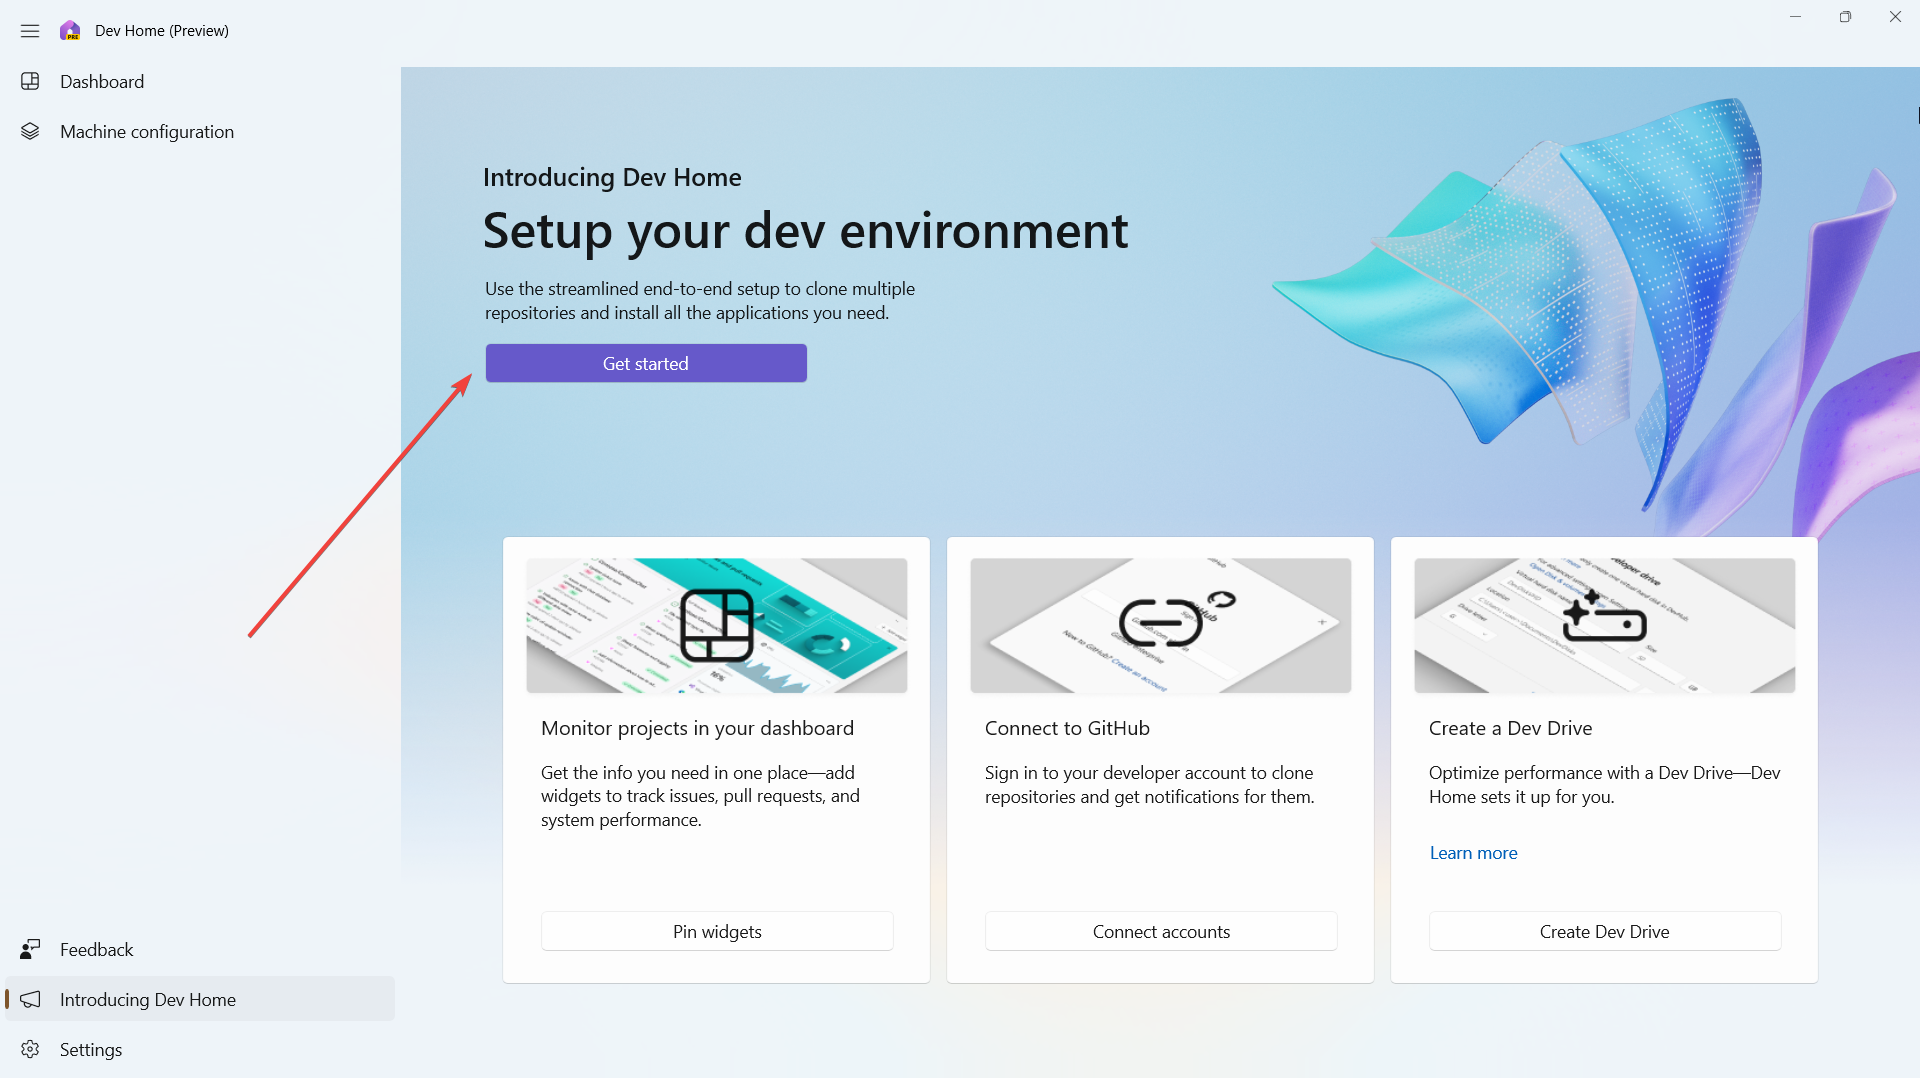
Task: Select the Introducing Dev Home sidebar entry
Action: [x=149, y=999]
